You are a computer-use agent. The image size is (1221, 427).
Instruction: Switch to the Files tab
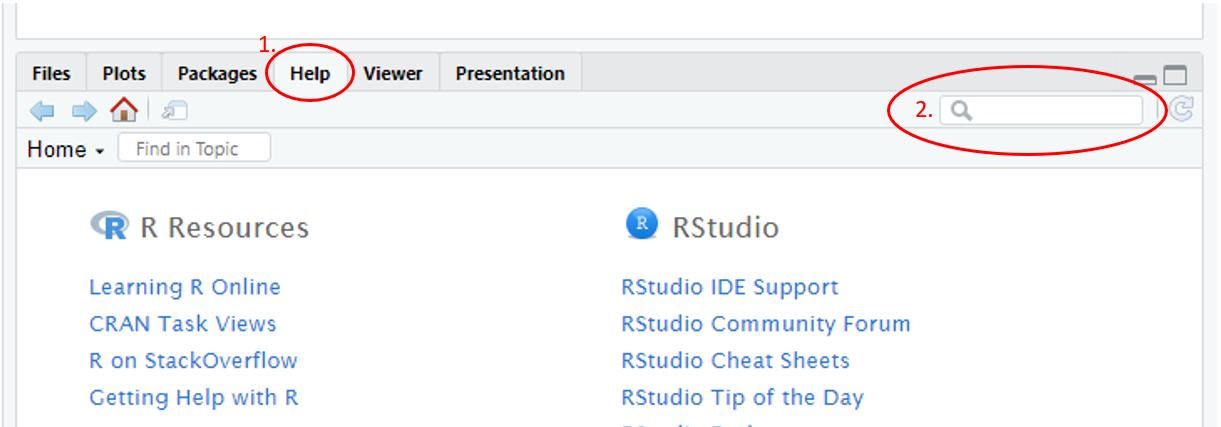click(x=51, y=74)
